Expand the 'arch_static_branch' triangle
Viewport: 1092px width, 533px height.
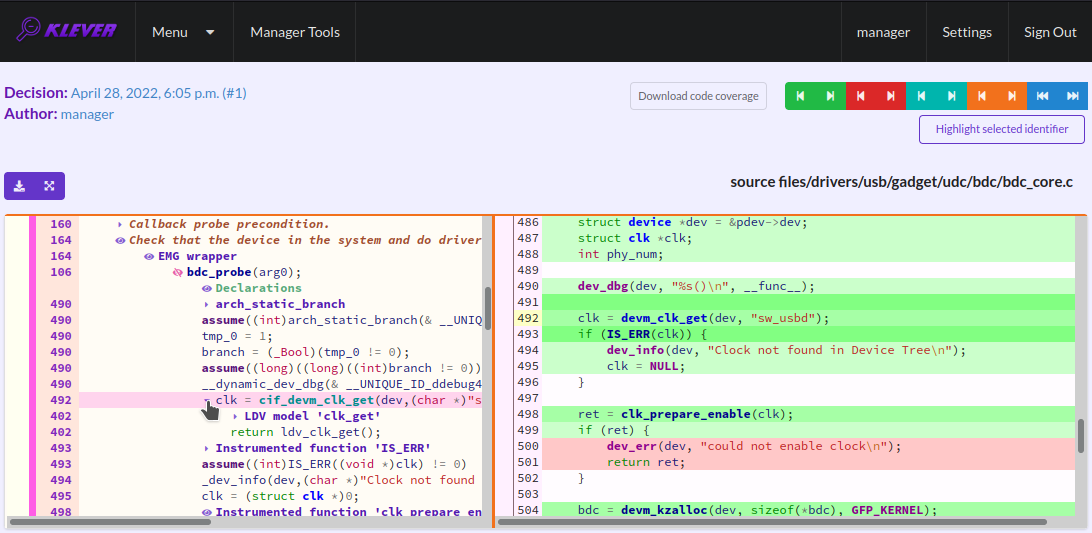click(207, 304)
